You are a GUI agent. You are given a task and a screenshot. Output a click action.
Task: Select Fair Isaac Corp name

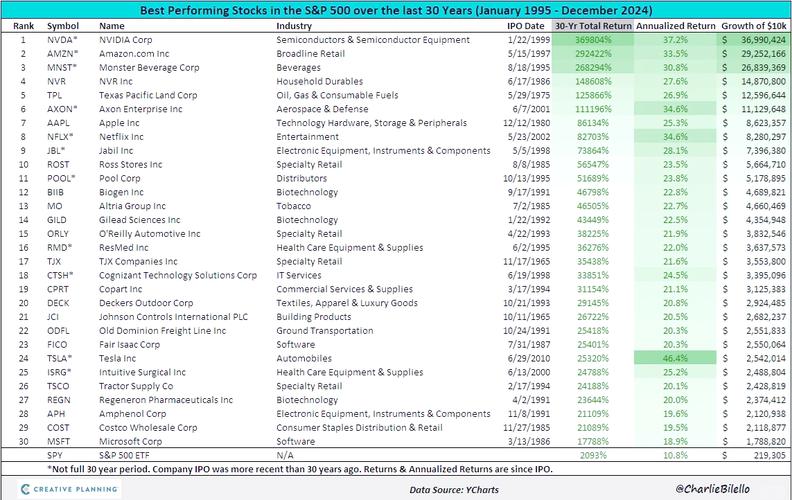click(x=129, y=344)
